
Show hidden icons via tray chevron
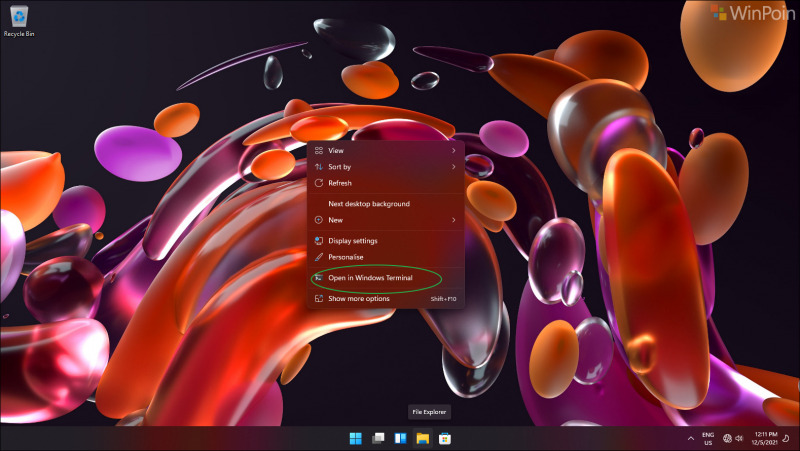tap(690, 438)
